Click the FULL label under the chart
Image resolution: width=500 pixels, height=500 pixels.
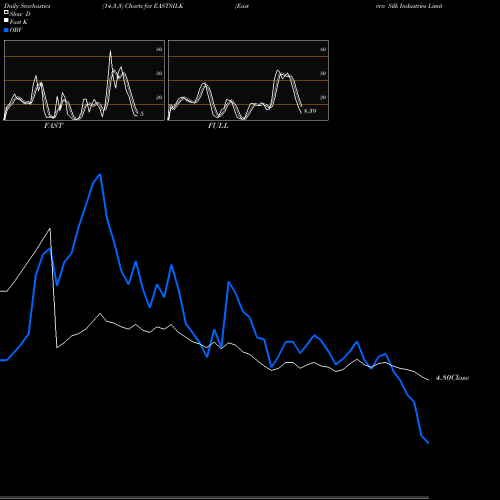click(218, 126)
